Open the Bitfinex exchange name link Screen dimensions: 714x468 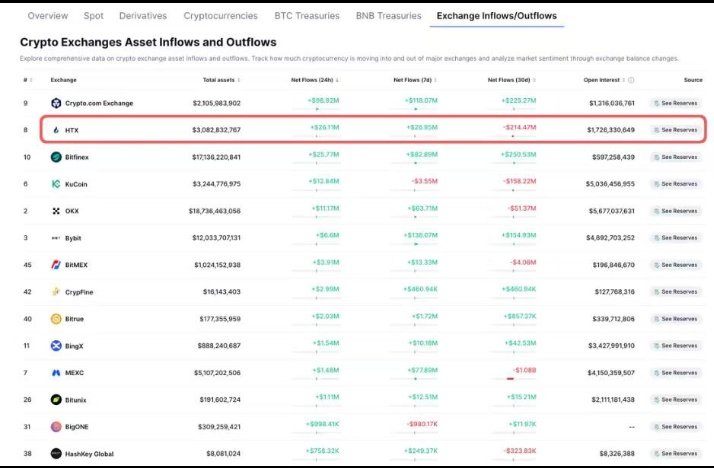tap(76, 157)
